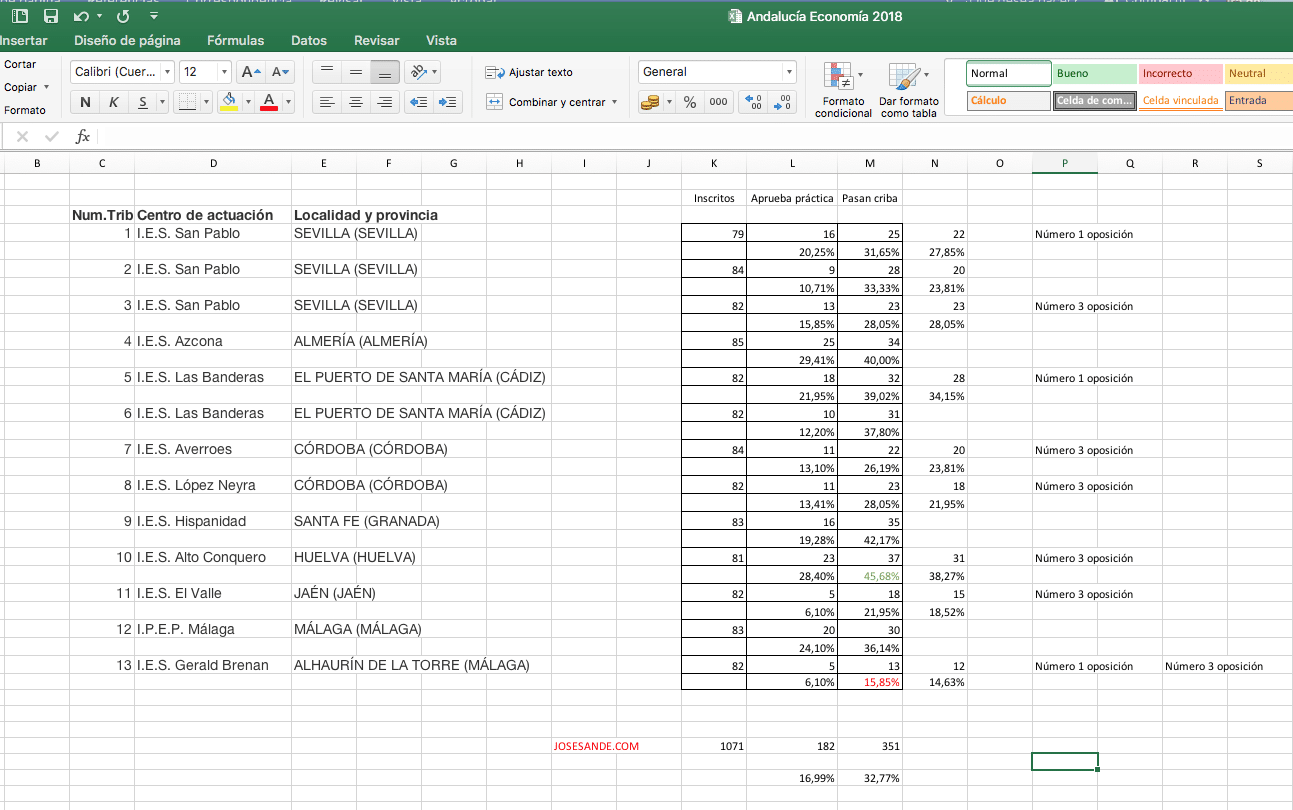This screenshot has height=810, width=1293.
Task: Click the Copiar button
Action: coord(20,87)
